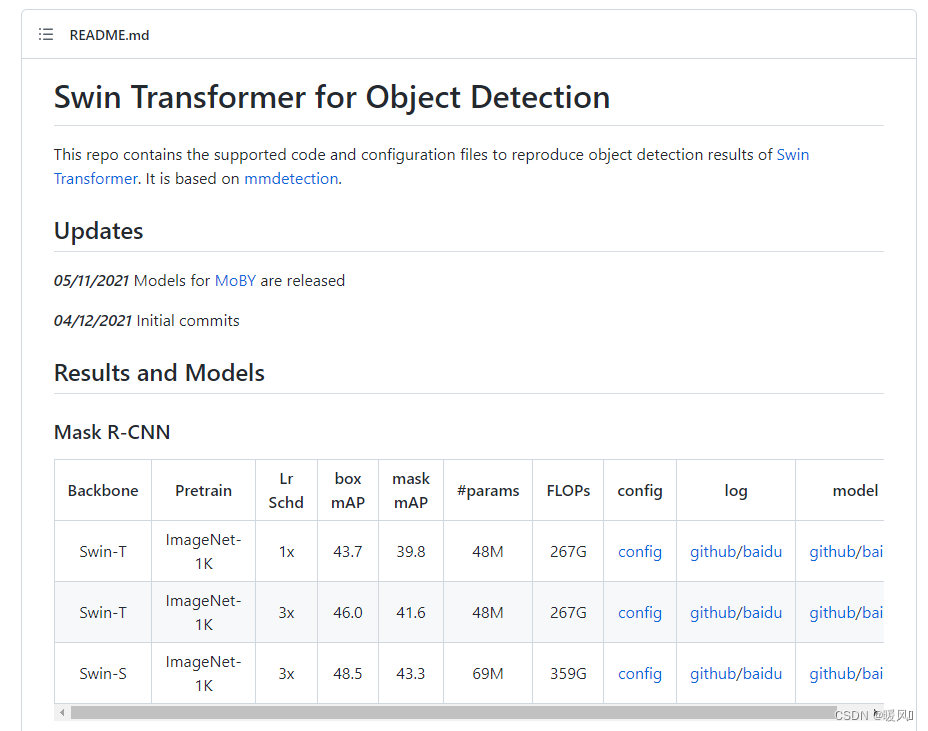Open config link for Swin-T 1x row
This screenshot has height=731, width=928.
640,552
